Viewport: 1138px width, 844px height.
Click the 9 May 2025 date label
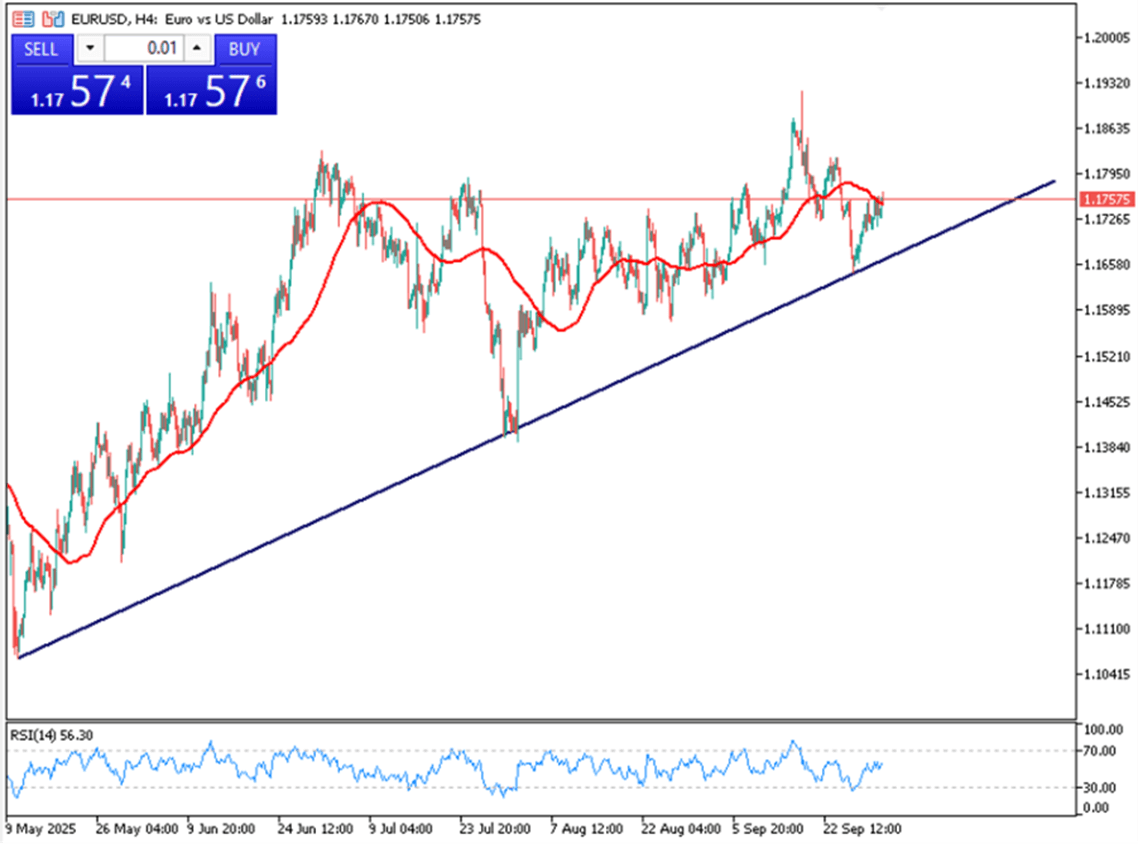click(x=40, y=829)
